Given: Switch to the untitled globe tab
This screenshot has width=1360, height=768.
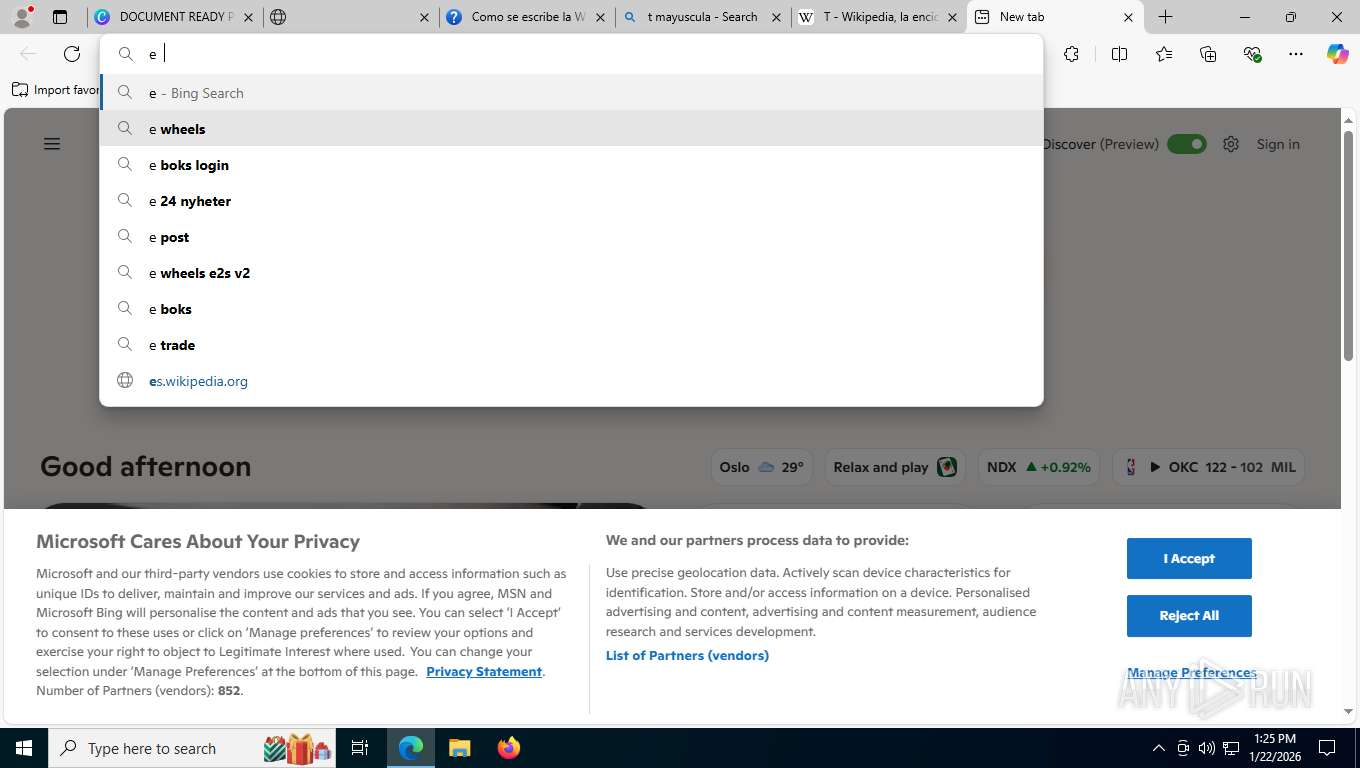Looking at the screenshot, I should click(x=352, y=17).
